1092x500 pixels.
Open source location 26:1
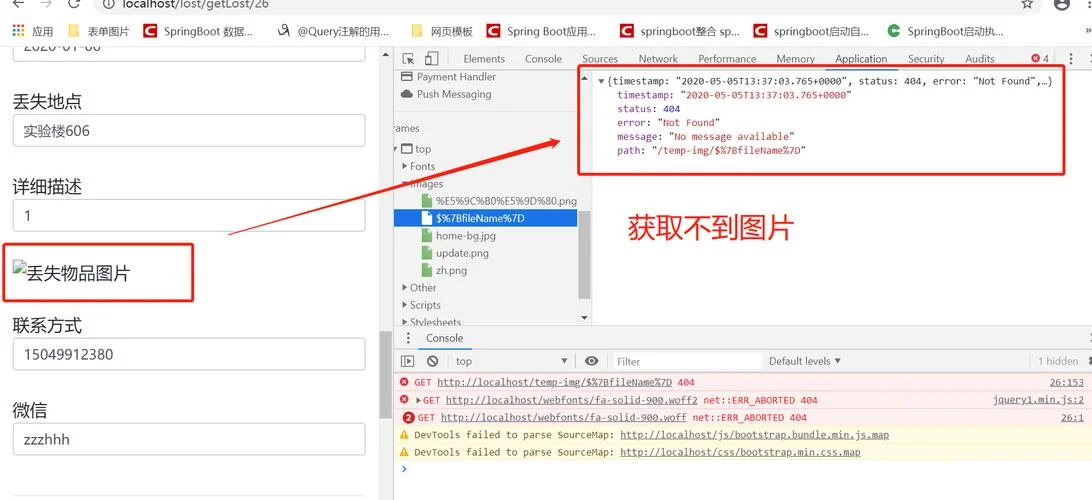(1072, 418)
